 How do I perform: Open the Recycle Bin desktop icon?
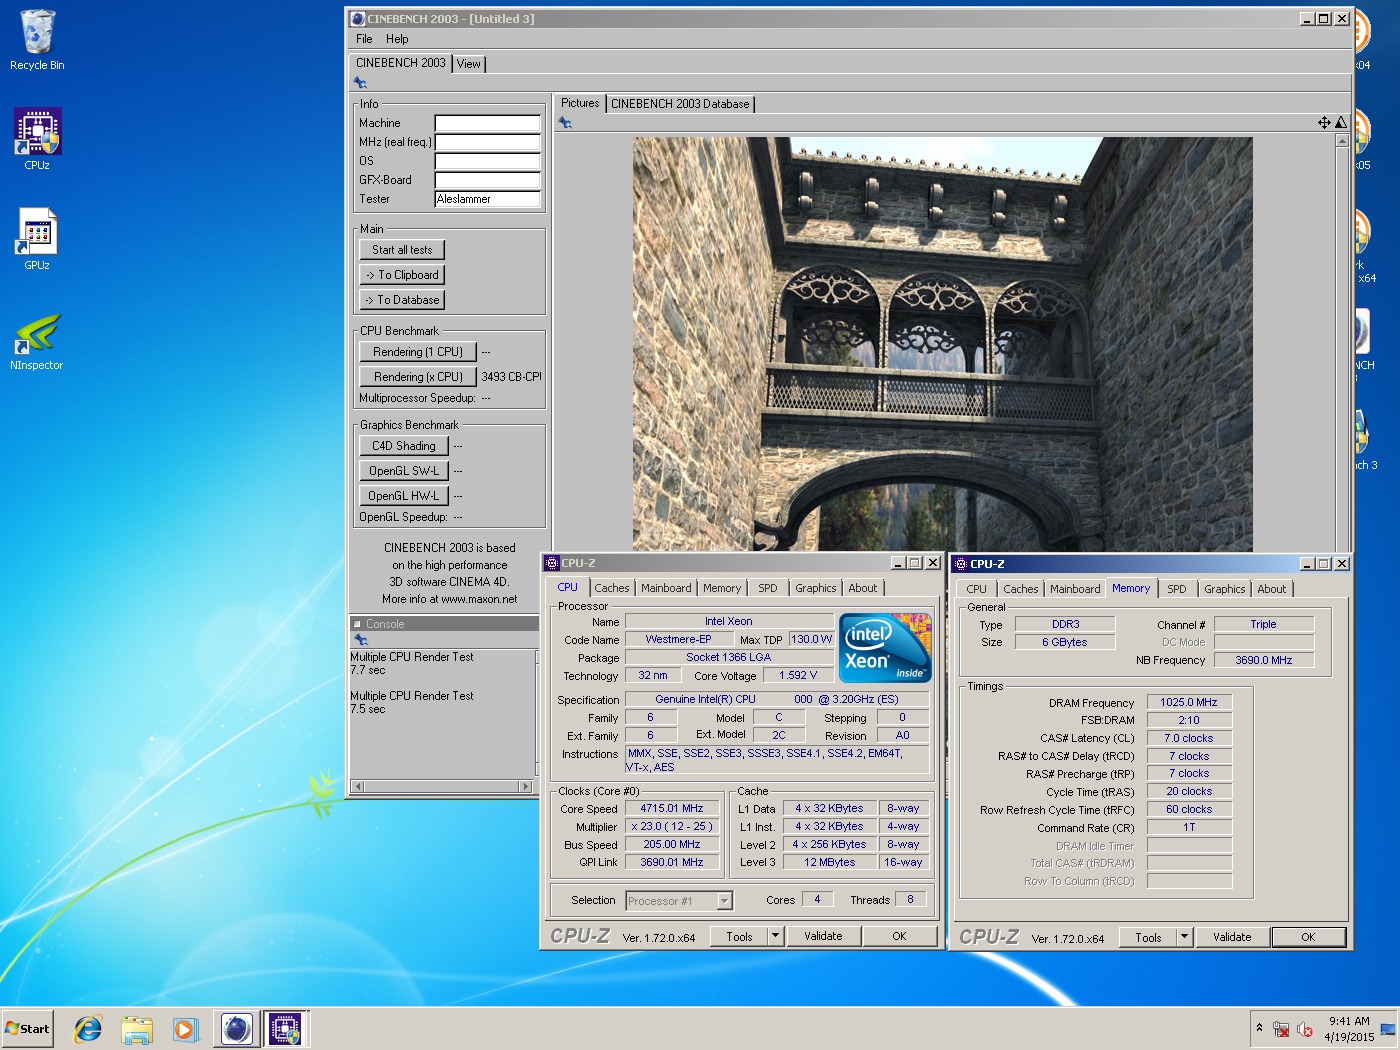[x=37, y=40]
